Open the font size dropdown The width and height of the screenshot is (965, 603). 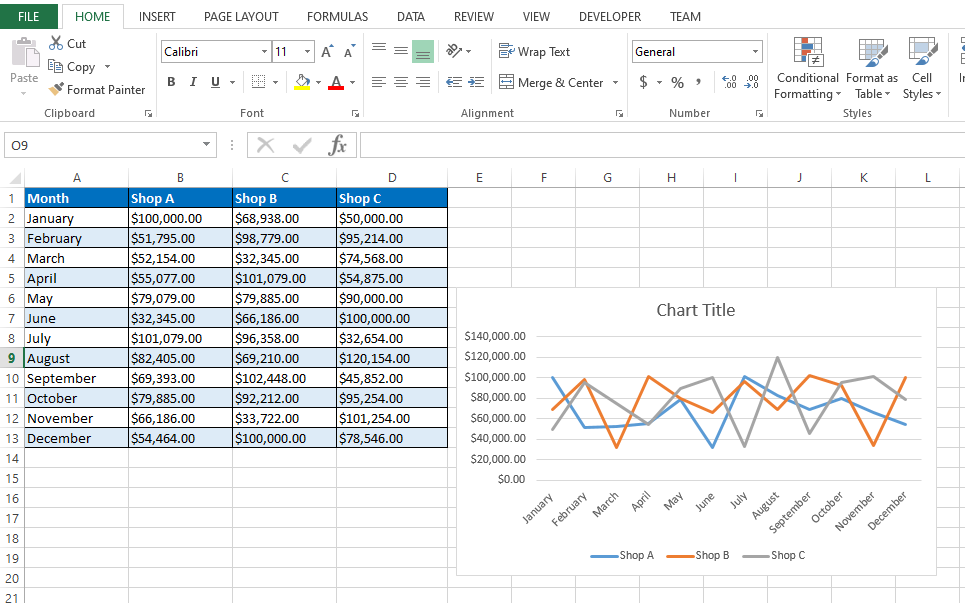[306, 51]
